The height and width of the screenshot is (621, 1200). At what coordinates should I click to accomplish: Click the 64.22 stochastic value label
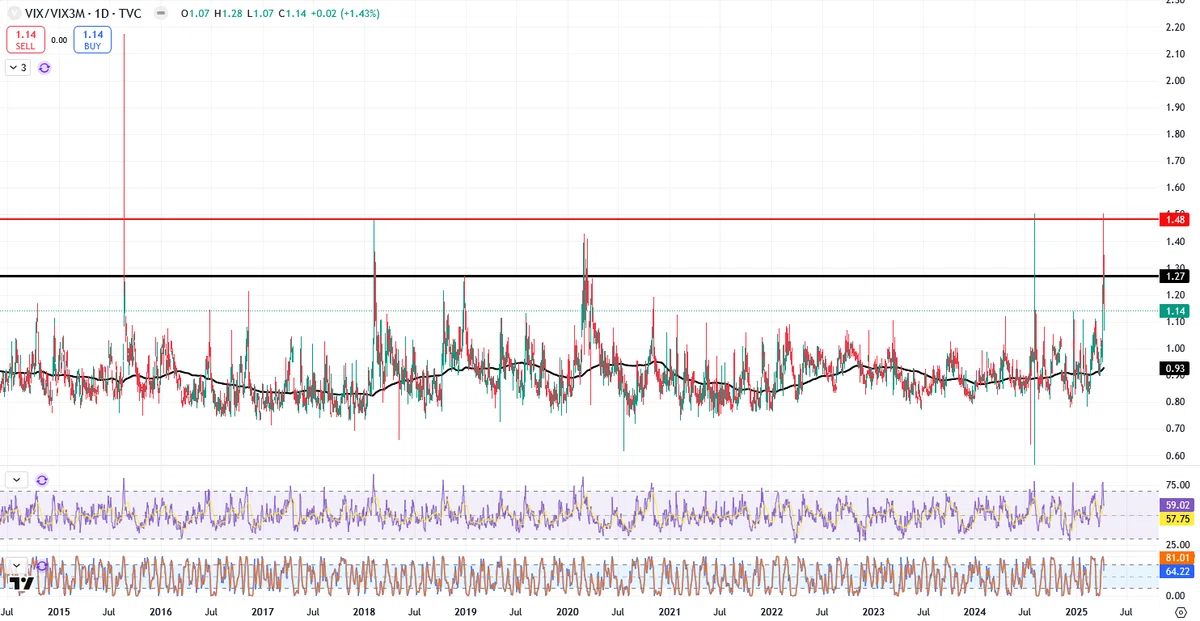pyautogui.click(x=1175, y=571)
